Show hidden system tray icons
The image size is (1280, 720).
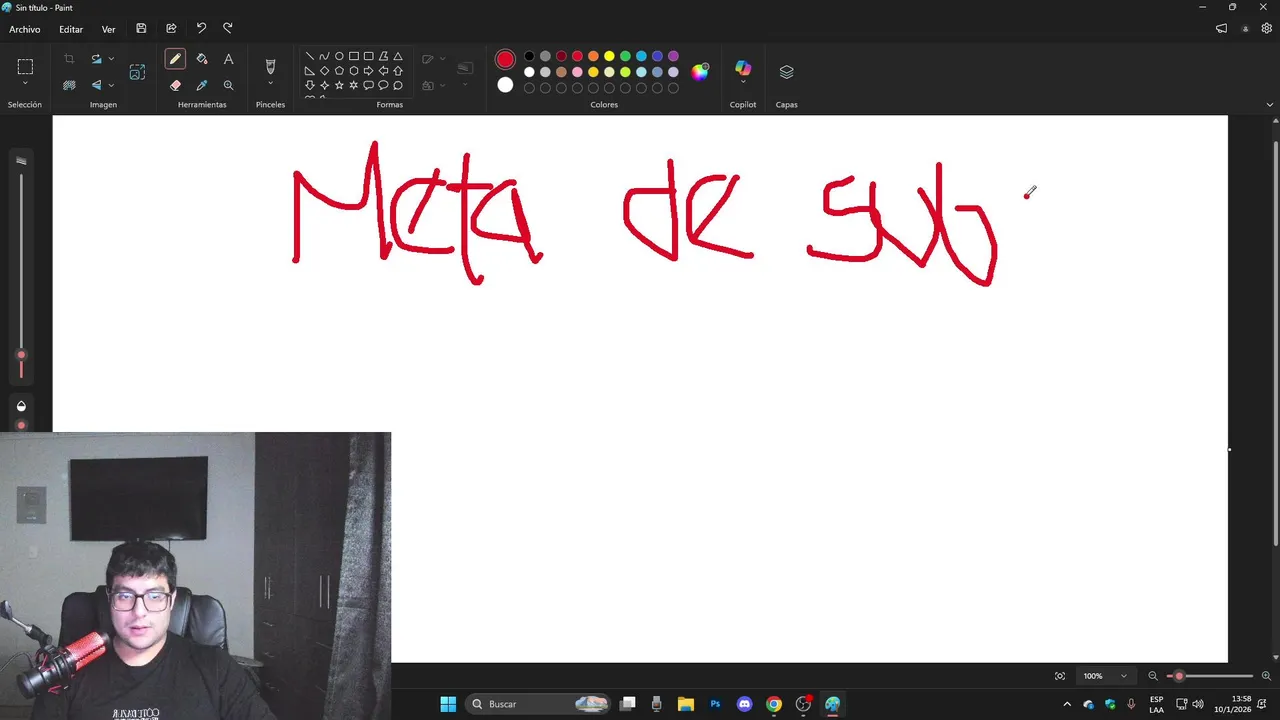(1066, 704)
